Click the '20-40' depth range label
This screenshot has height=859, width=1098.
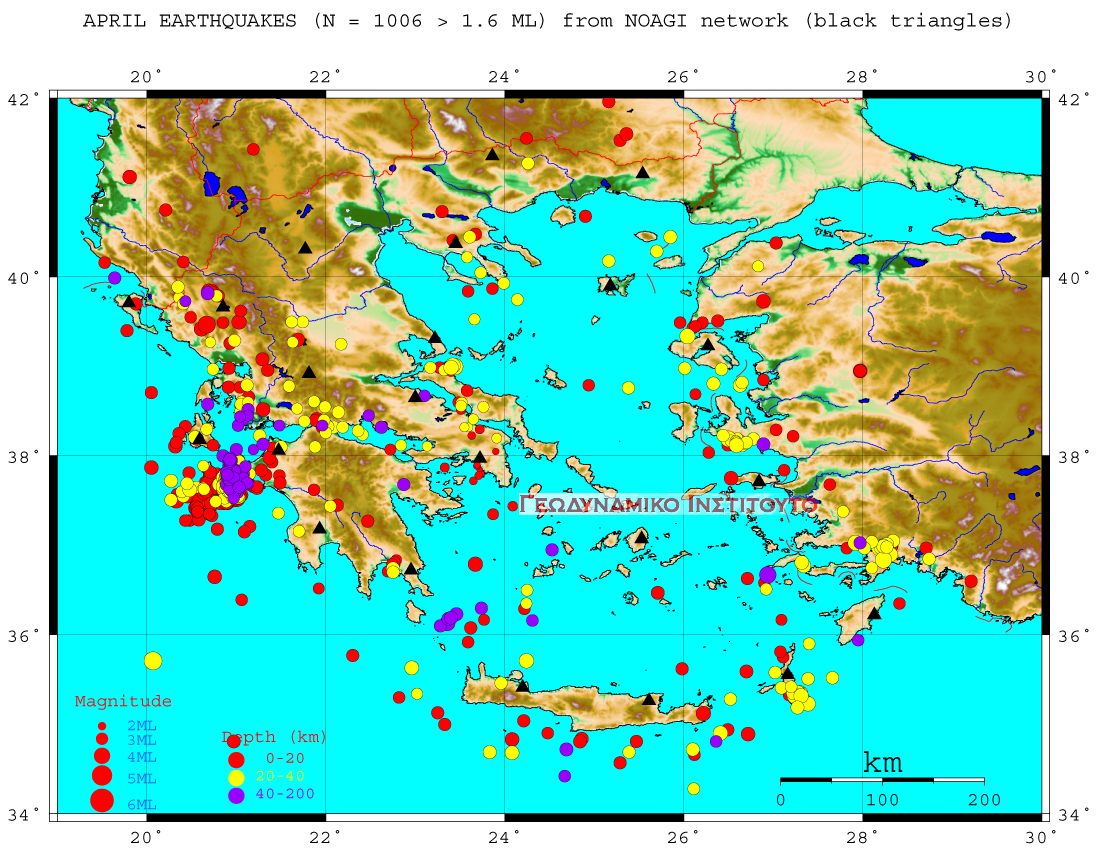[280, 776]
